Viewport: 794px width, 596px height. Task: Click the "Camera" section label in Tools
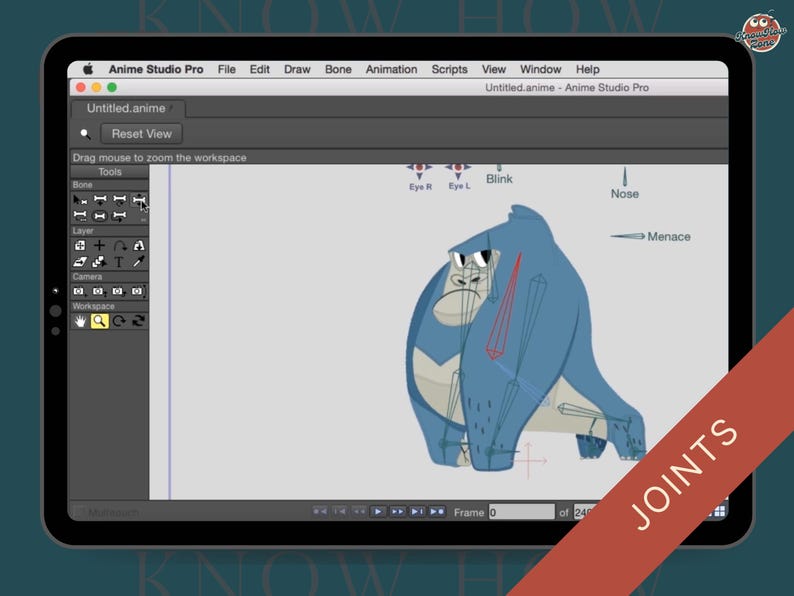87,277
